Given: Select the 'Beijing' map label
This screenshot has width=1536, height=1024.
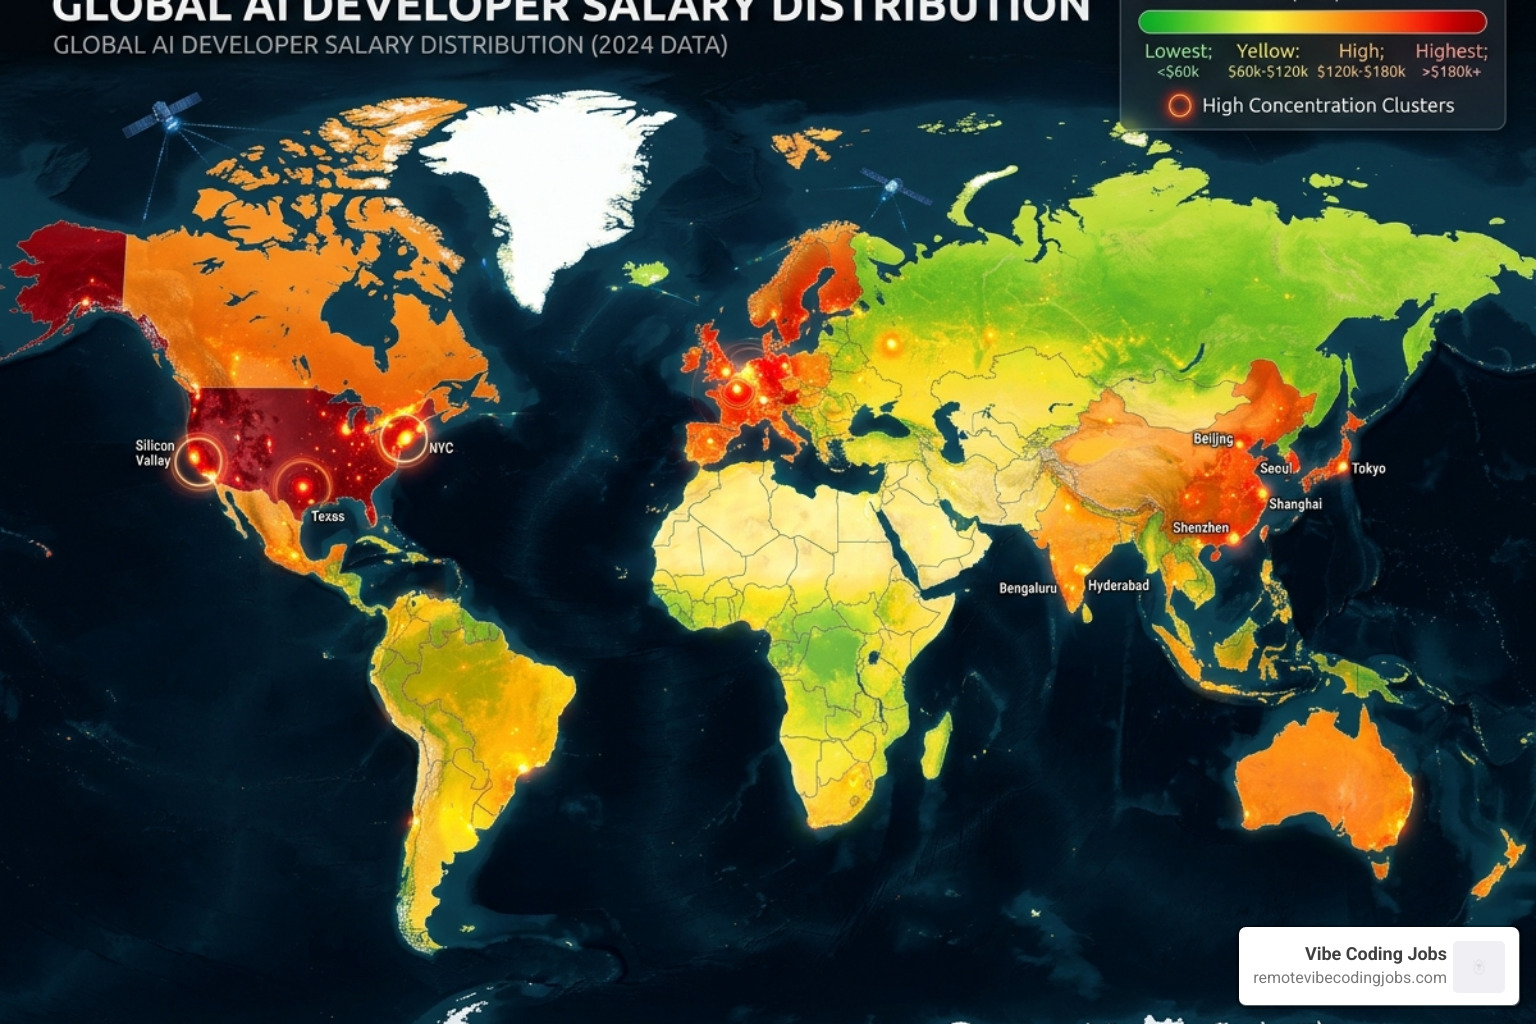Looking at the screenshot, I should pos(1213,439).
